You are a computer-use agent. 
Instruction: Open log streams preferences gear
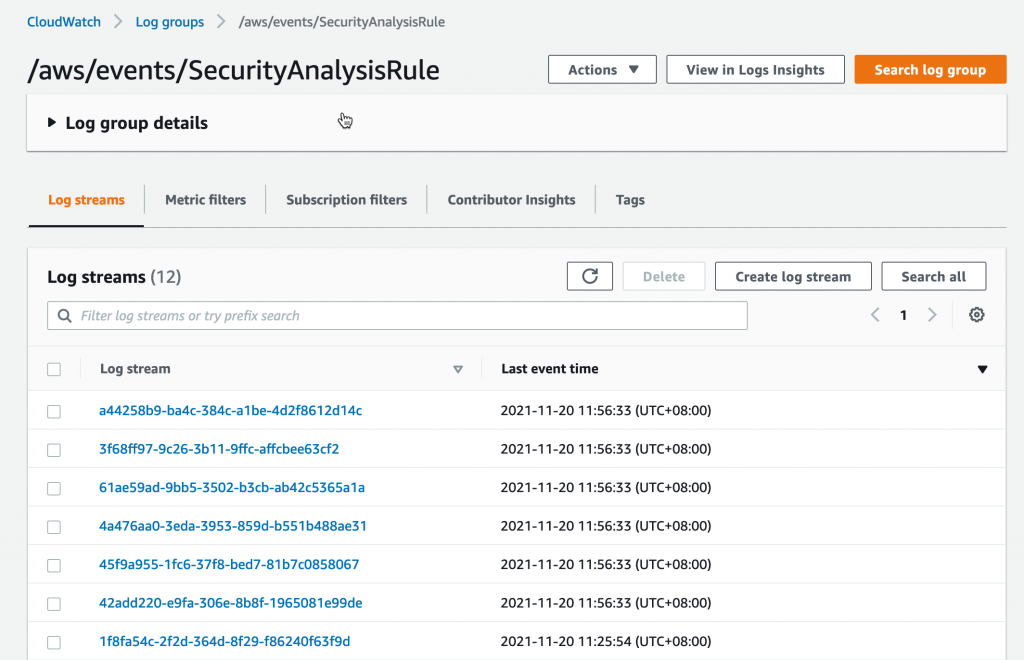click(977, 314)
